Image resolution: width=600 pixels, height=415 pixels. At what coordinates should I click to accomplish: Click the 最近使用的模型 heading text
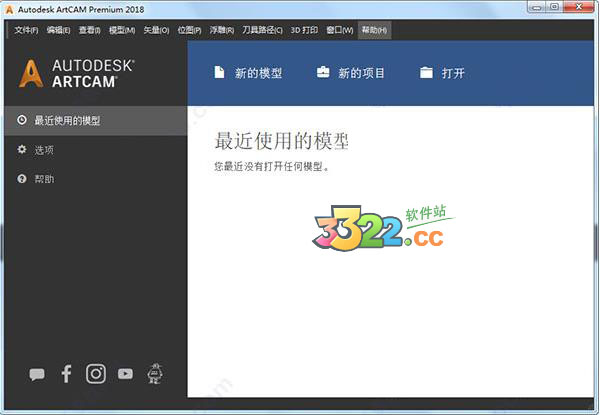tap(282, 141)
